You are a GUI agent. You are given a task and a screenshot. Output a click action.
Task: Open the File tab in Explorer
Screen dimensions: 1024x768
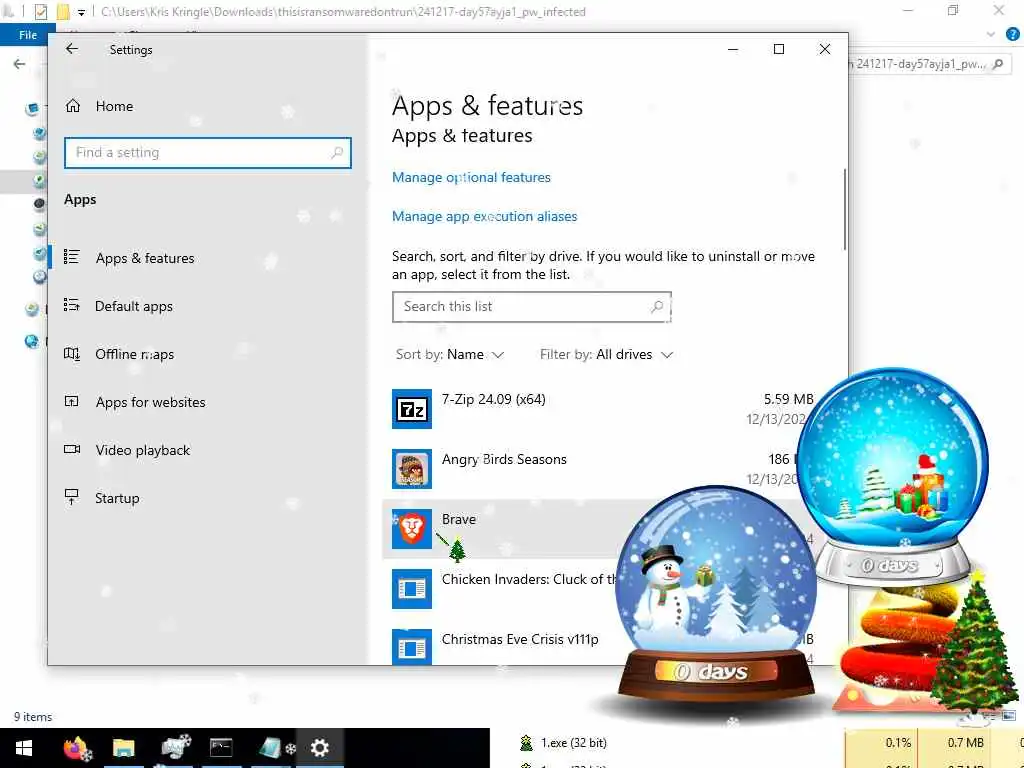click(27, 35)
